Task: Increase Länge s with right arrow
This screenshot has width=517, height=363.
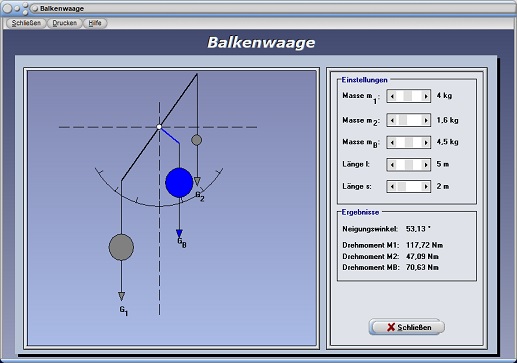Action: click(426, 187)
